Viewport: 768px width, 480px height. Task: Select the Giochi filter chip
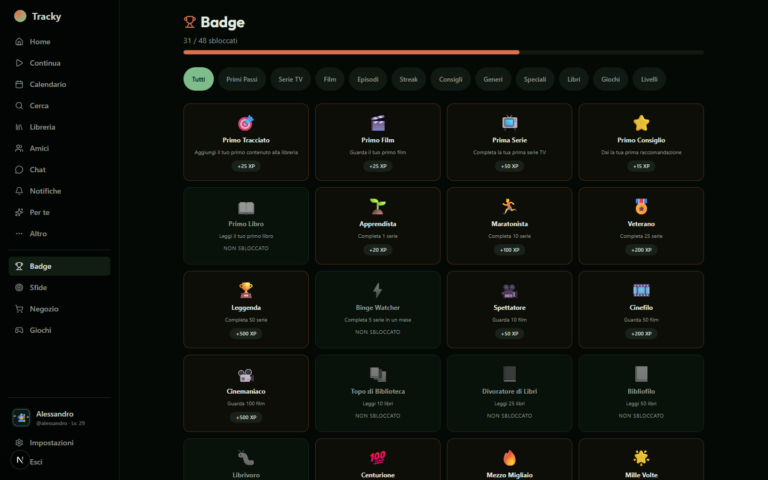coord(610,79)
